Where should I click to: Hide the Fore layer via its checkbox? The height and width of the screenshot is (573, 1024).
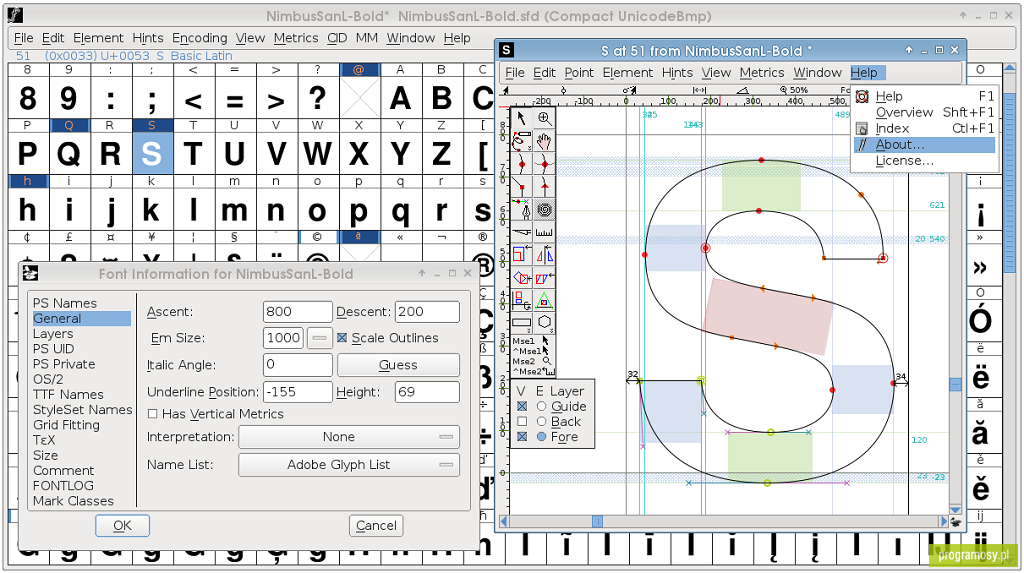(x=522, y=436)
